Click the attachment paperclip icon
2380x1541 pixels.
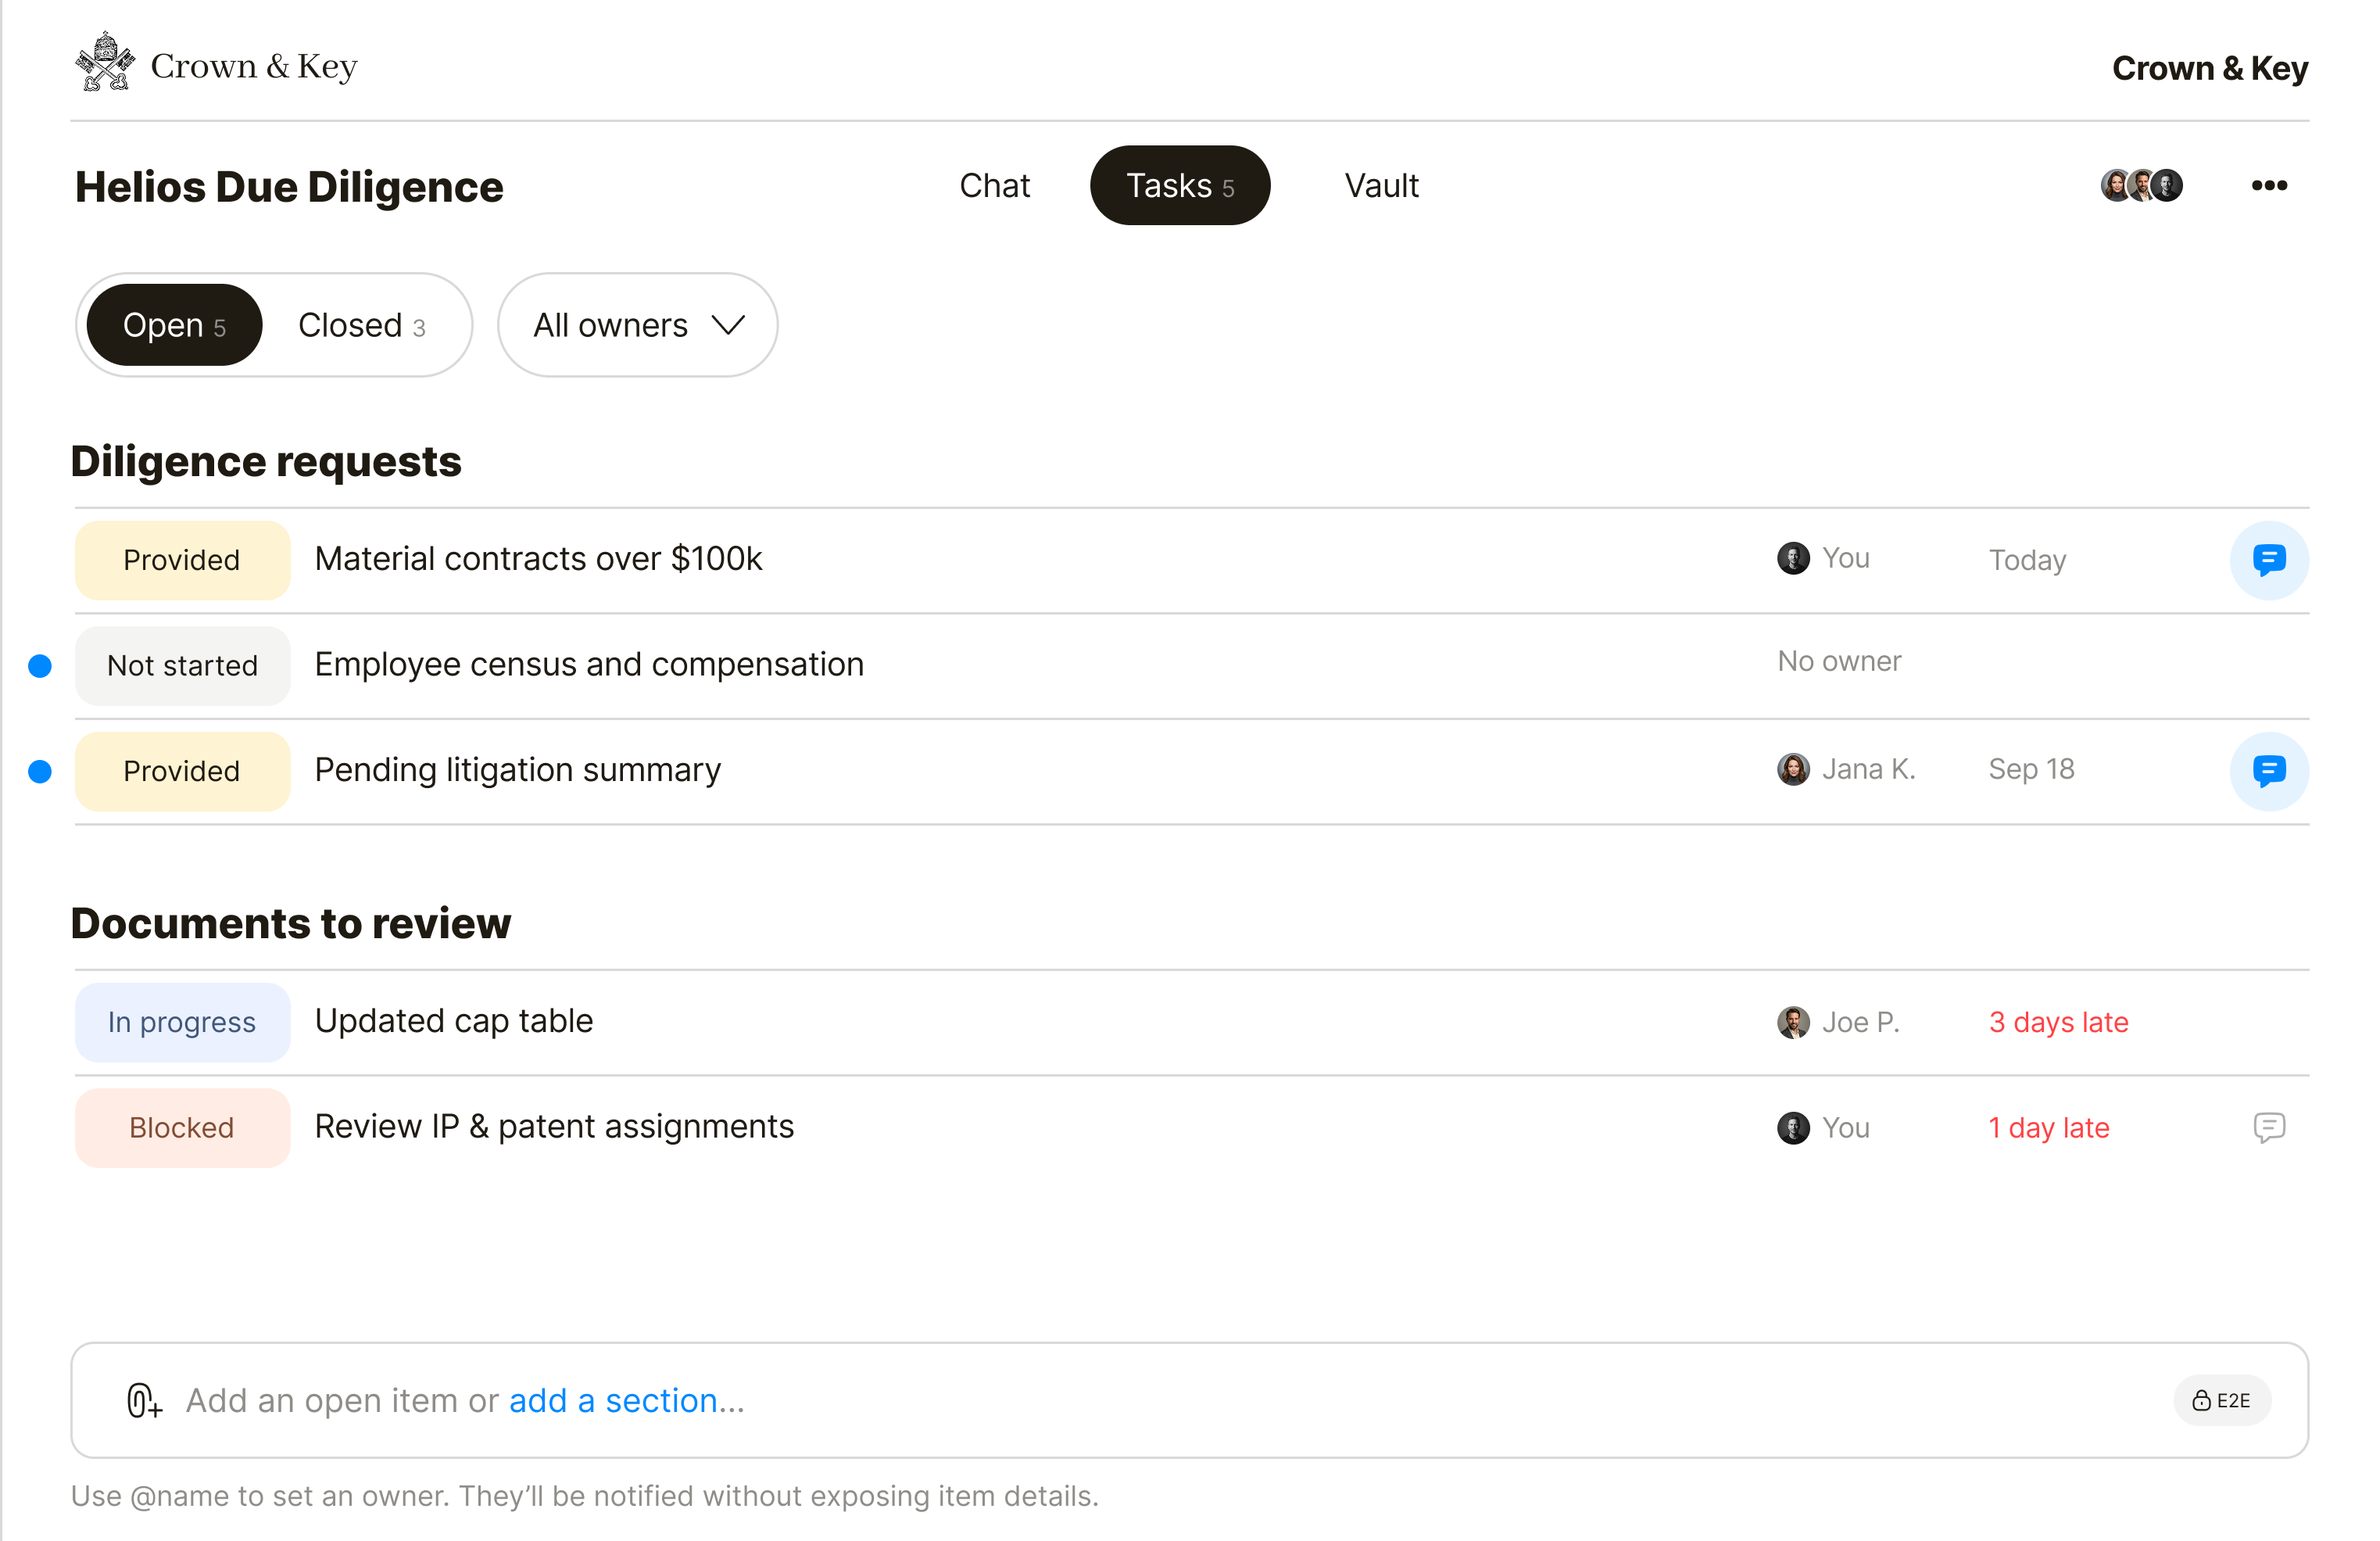143,1400
